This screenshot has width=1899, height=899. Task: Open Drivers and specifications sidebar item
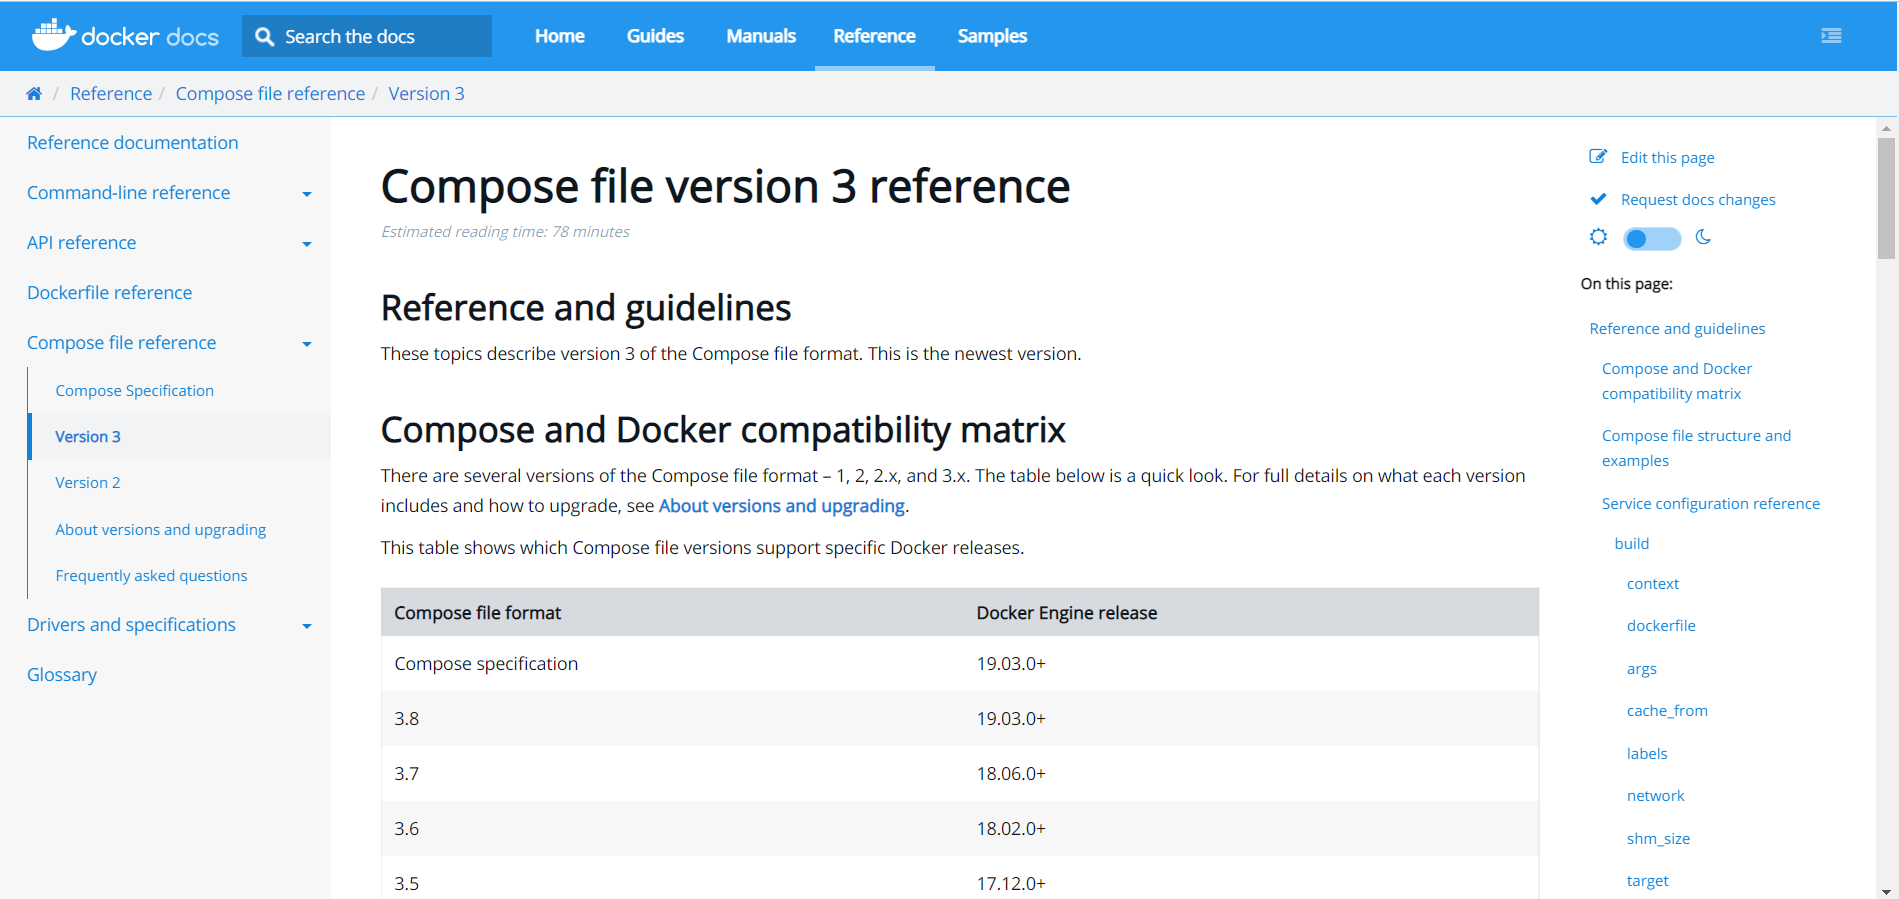[131, 624]
